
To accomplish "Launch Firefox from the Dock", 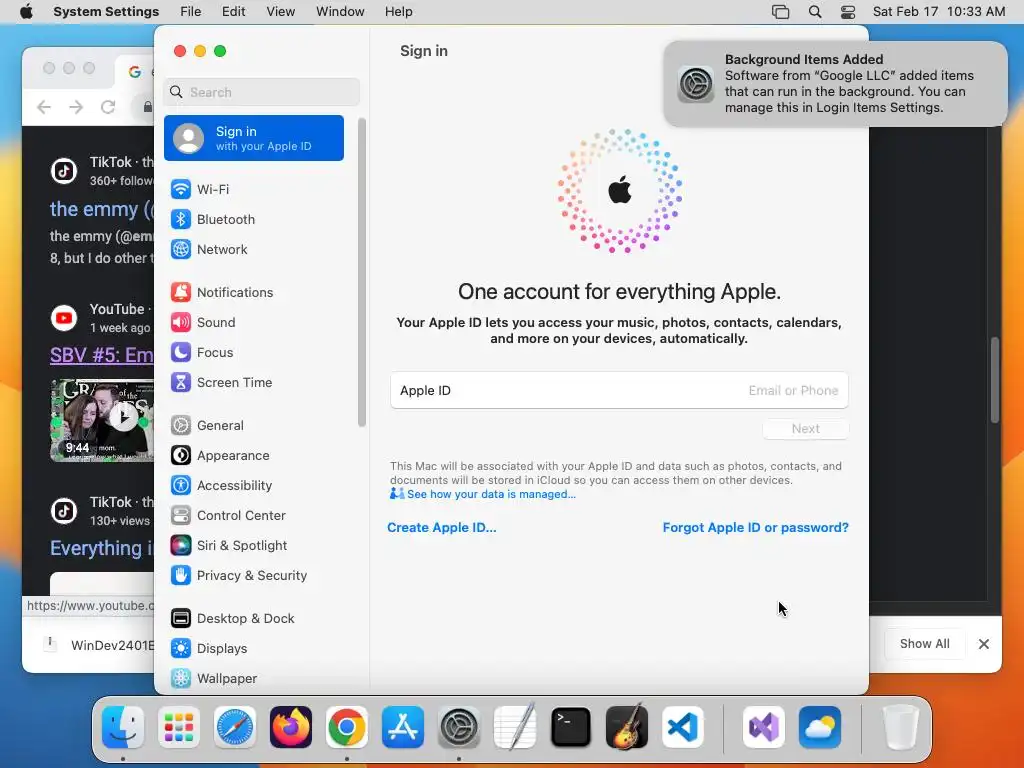I will click(x=291, y=727).
